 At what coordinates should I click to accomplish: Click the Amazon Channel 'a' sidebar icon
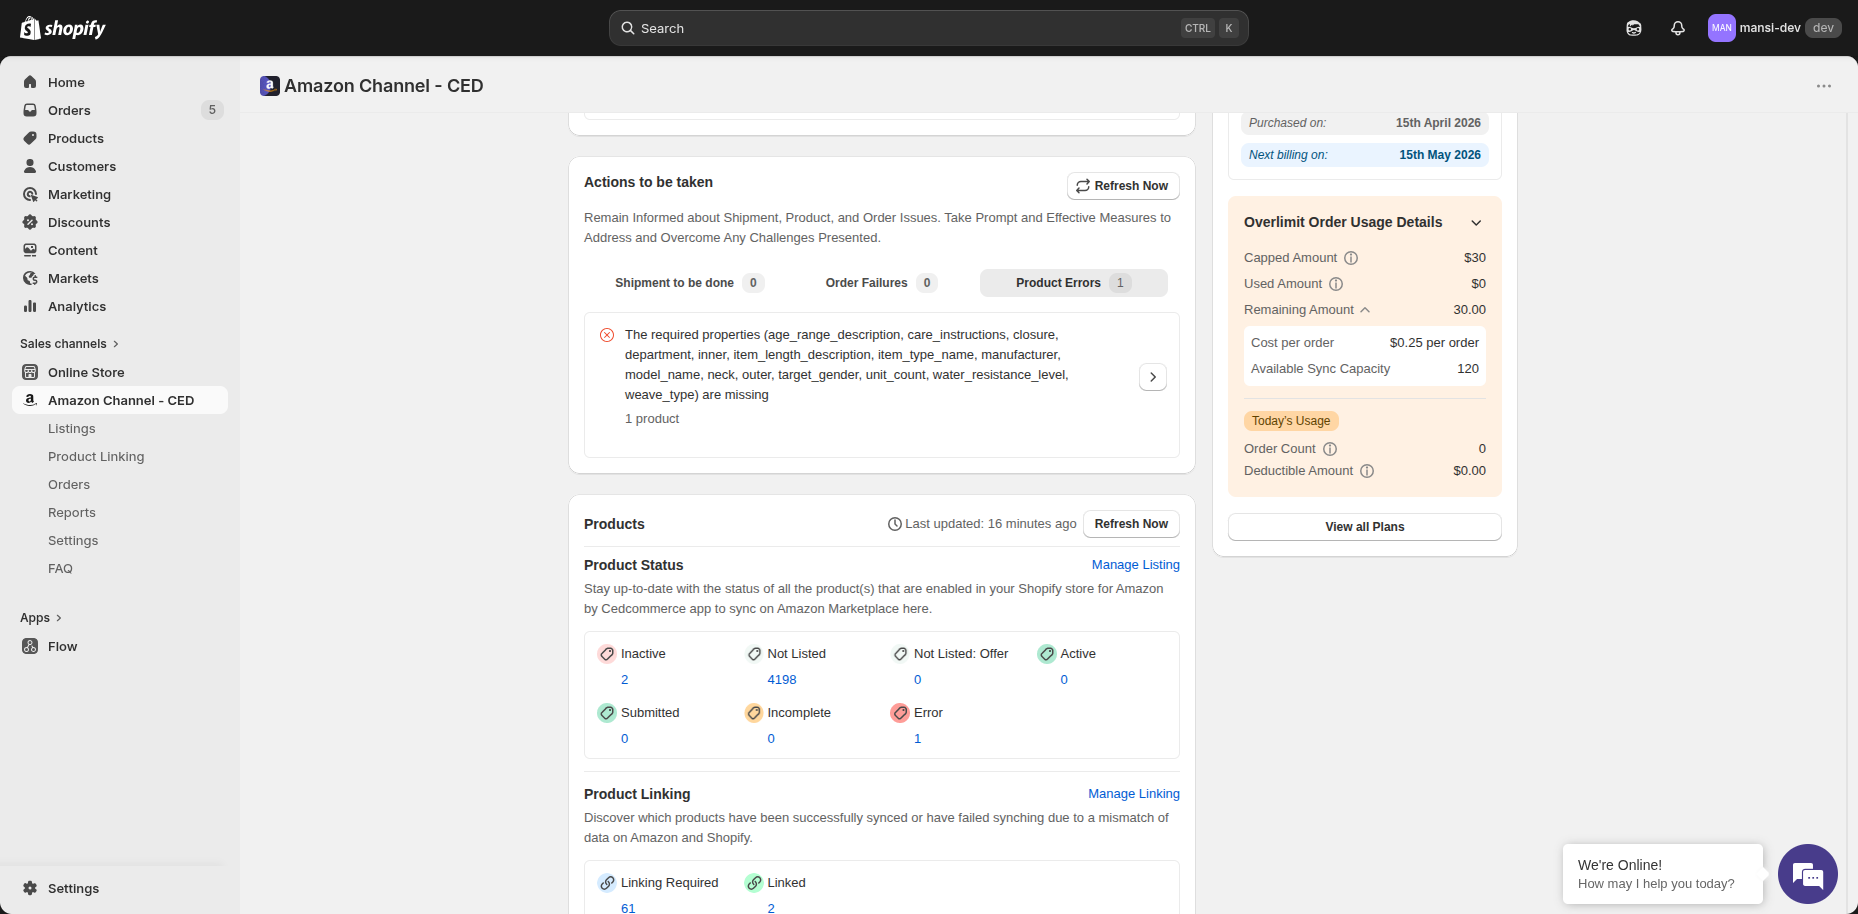(x=30, y=400)
